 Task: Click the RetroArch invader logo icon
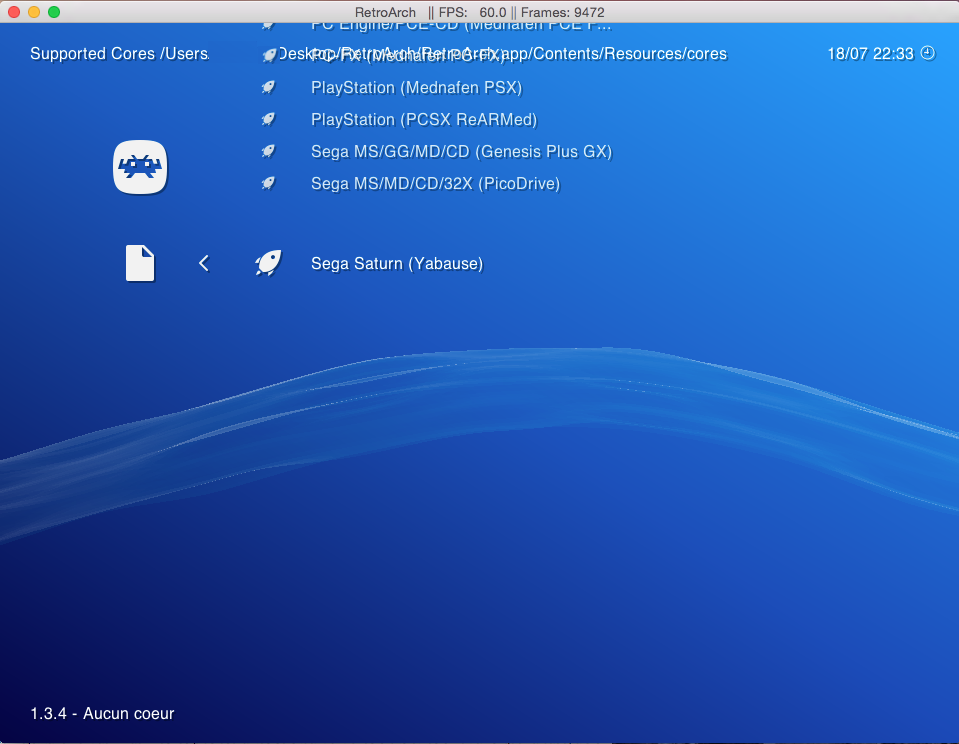click(x=140, y=167)
